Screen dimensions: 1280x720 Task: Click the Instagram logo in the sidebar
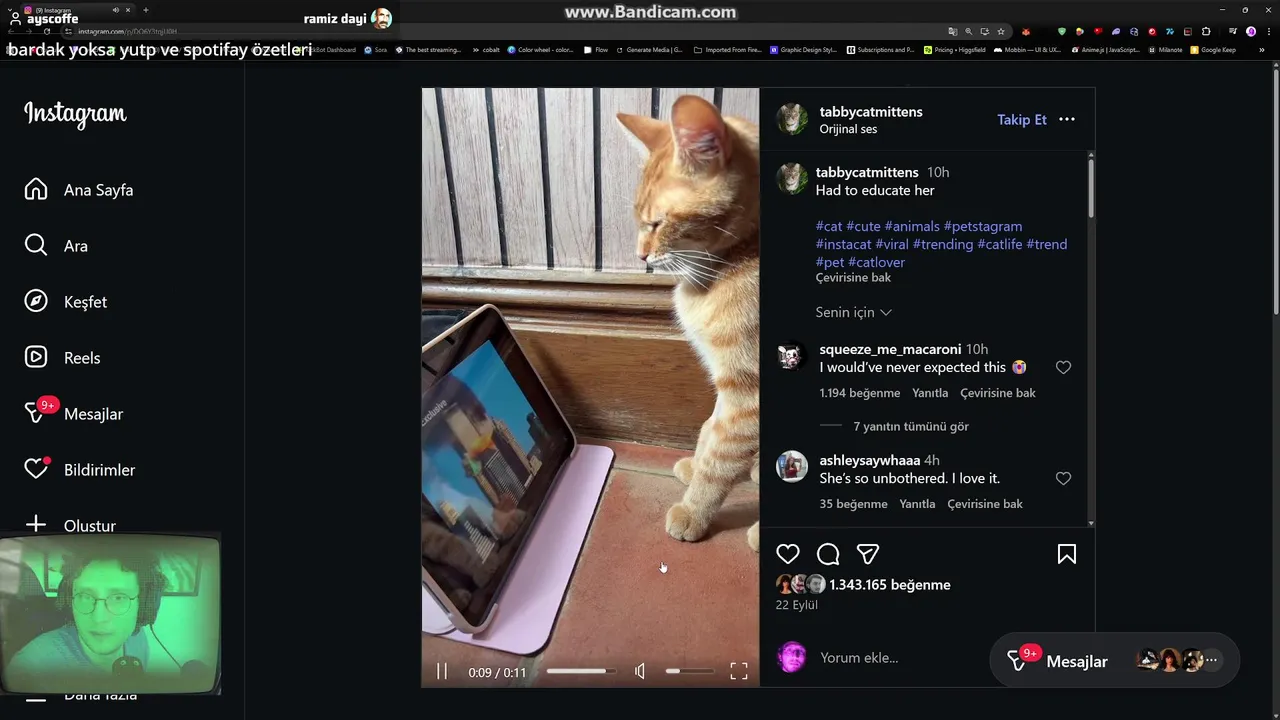tap(75, 114)
